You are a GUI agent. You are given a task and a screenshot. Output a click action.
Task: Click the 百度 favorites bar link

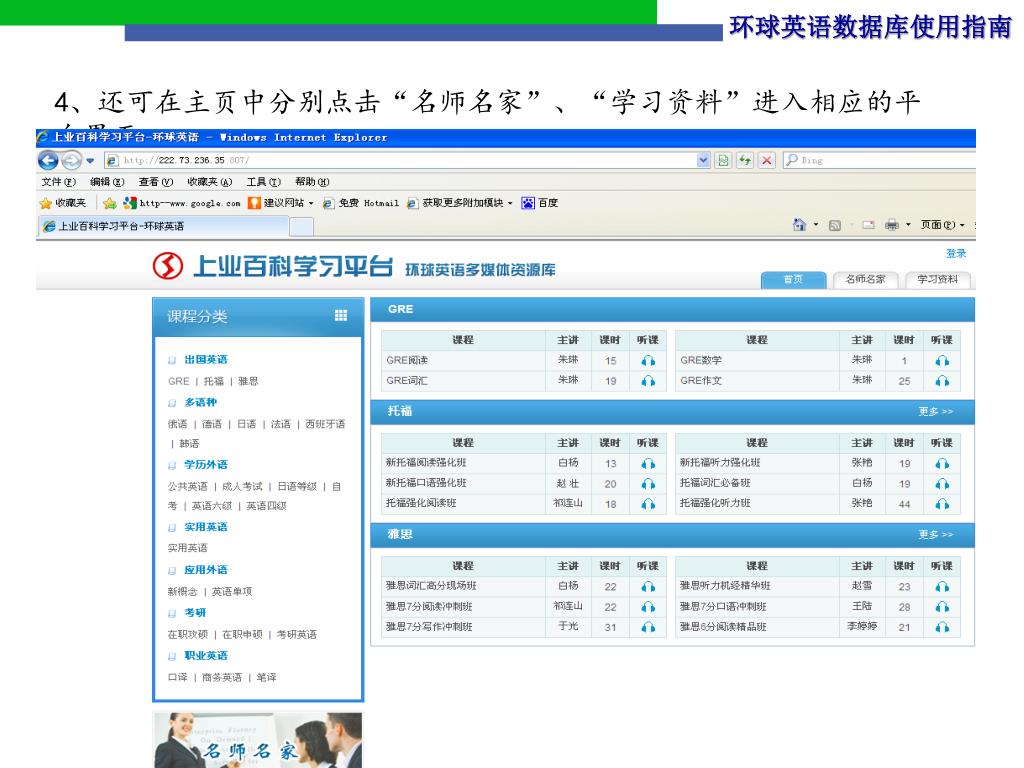(539, 203)
